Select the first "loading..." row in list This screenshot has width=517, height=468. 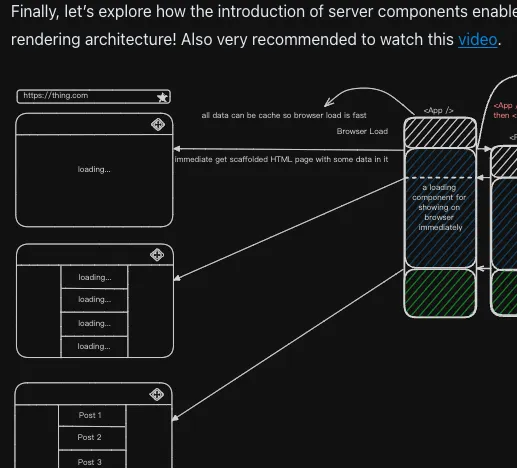[x=95, y=277]
